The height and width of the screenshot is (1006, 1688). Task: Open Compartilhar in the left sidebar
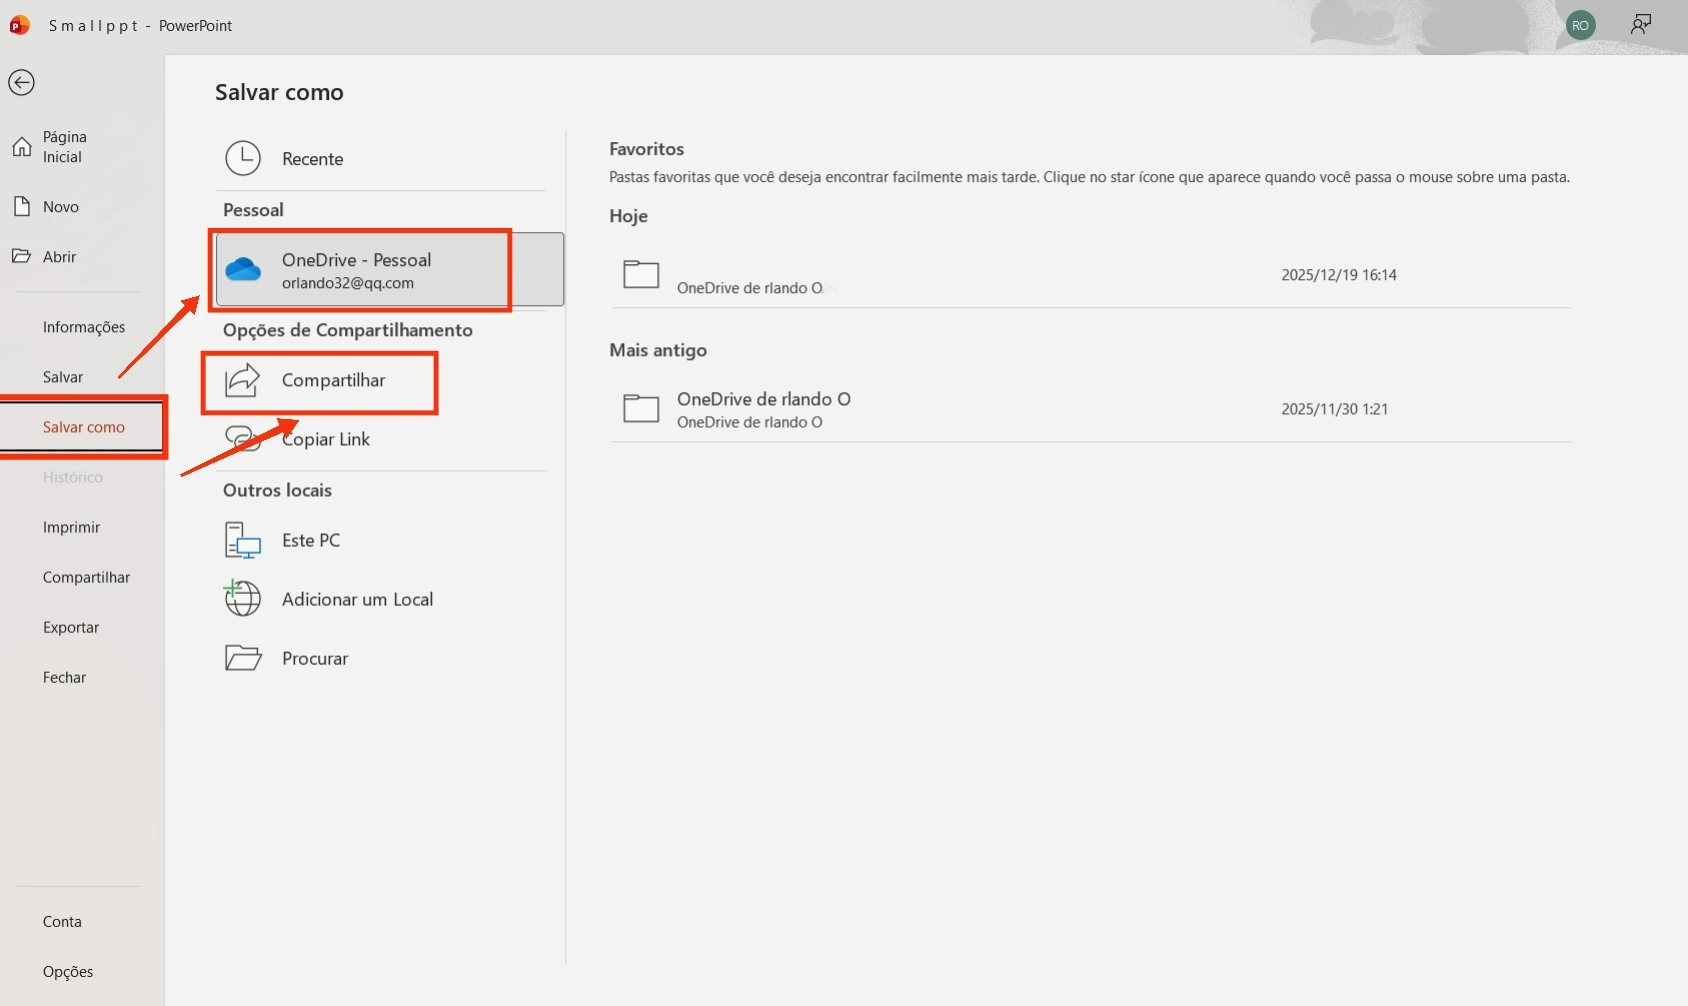pos(86,577)
